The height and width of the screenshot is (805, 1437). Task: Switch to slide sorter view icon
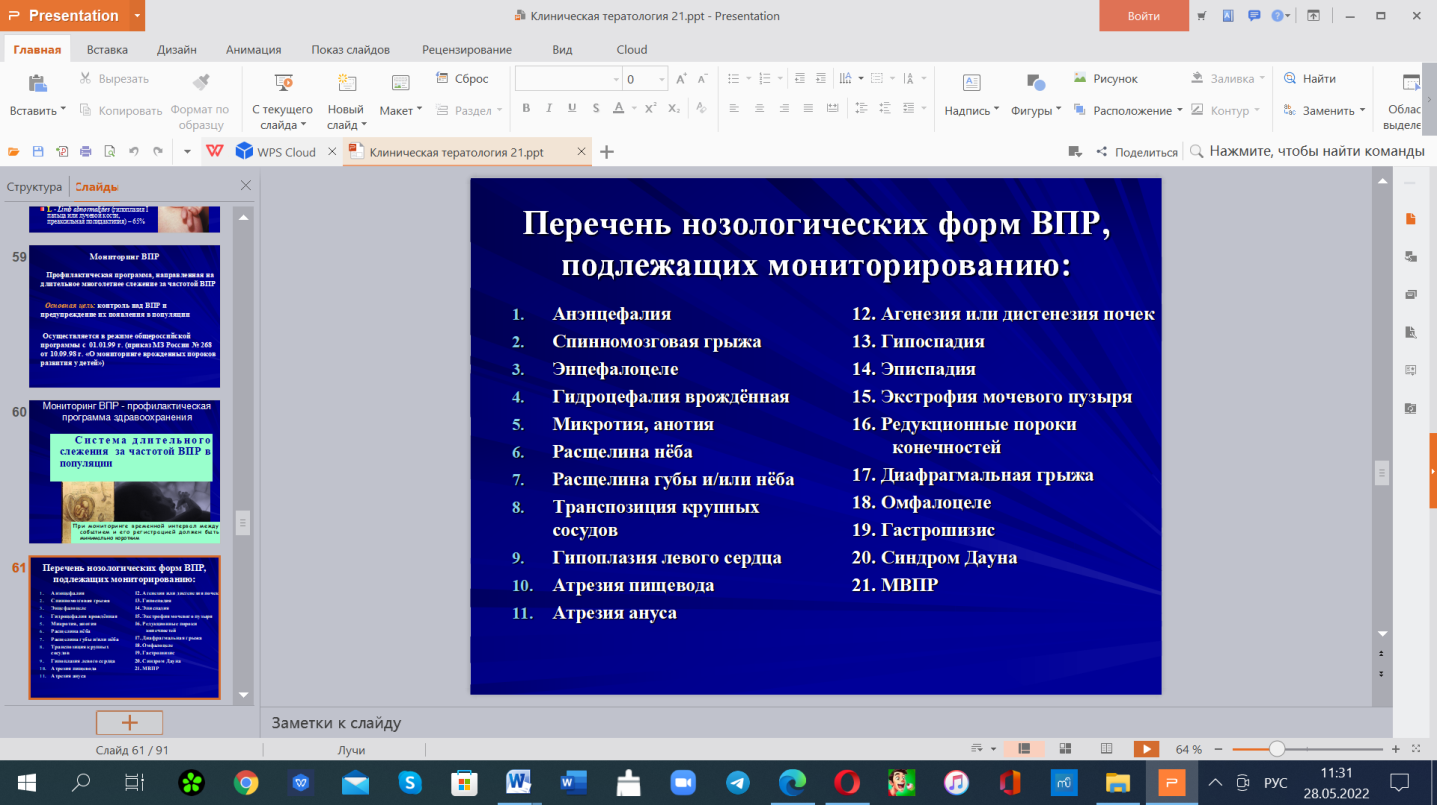pos(1065,749)
